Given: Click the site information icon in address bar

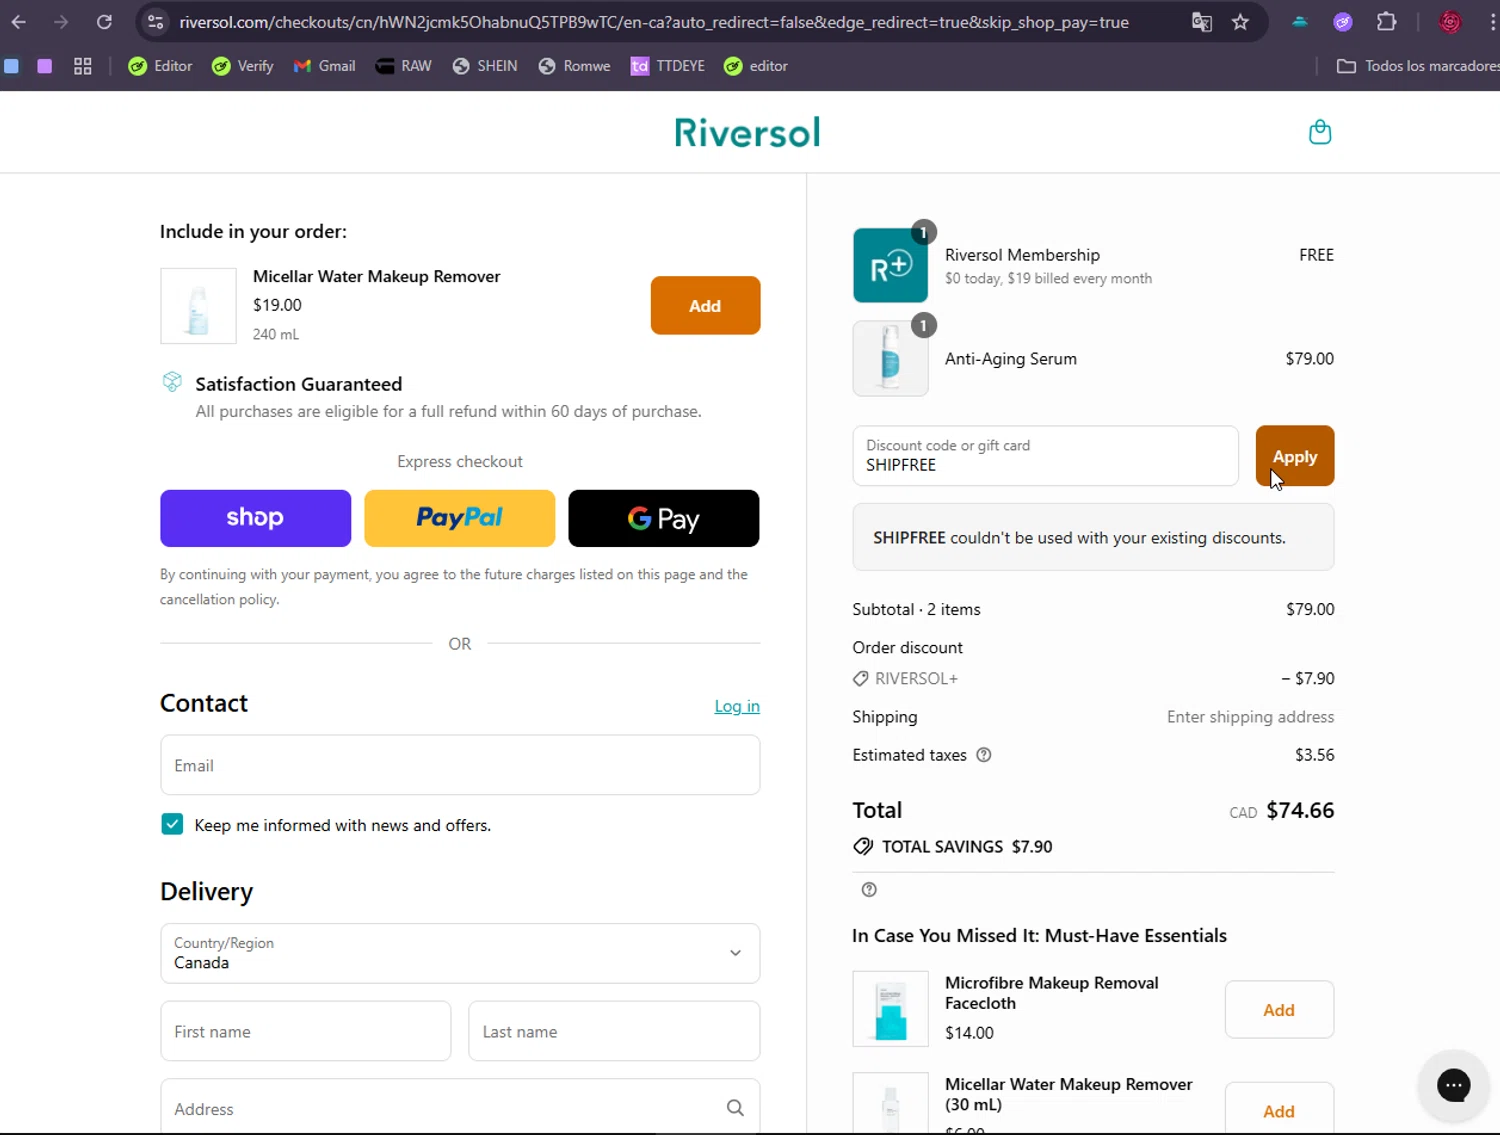Looking at the screenshot, I should point(155,22).
